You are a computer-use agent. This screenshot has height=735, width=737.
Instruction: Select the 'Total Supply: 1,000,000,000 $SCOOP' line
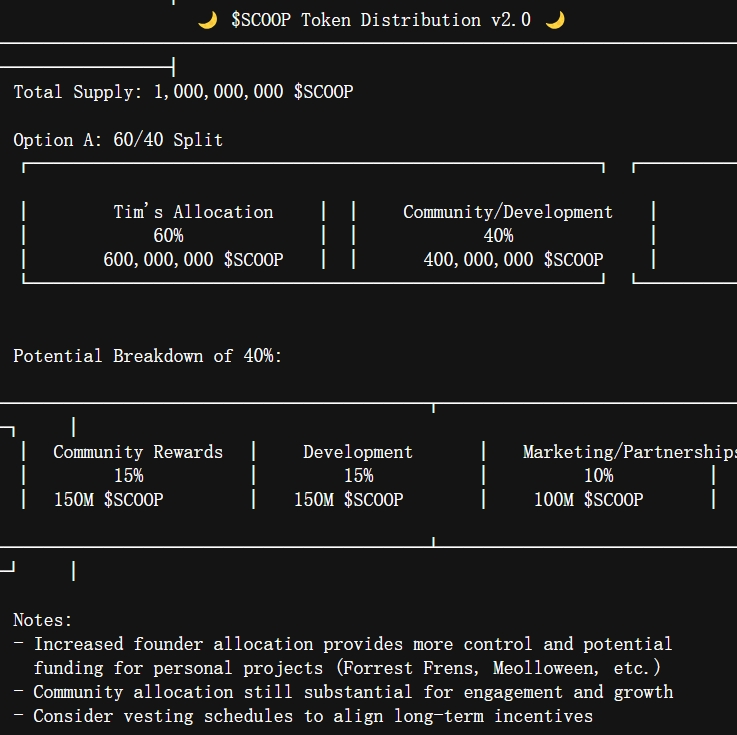click(x=183, y=92)
